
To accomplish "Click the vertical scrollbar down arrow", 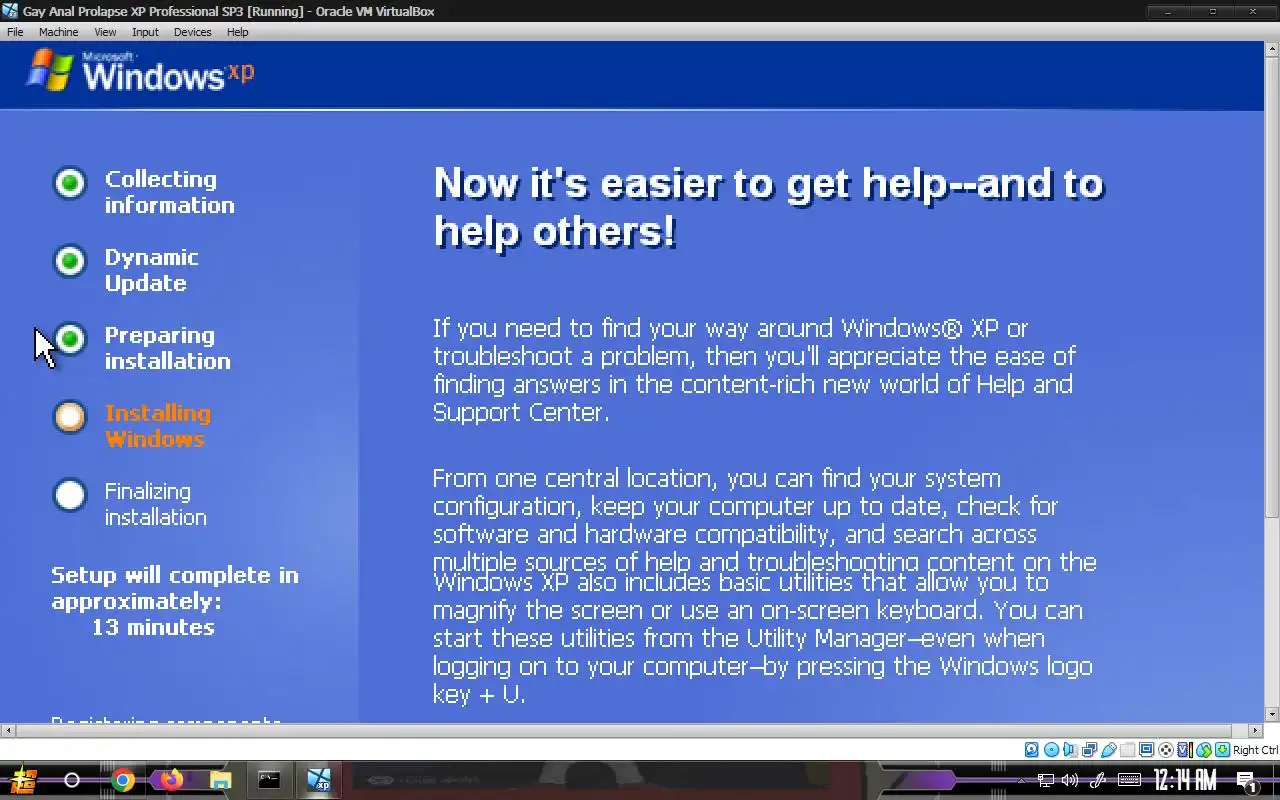I will (1273, 715).
